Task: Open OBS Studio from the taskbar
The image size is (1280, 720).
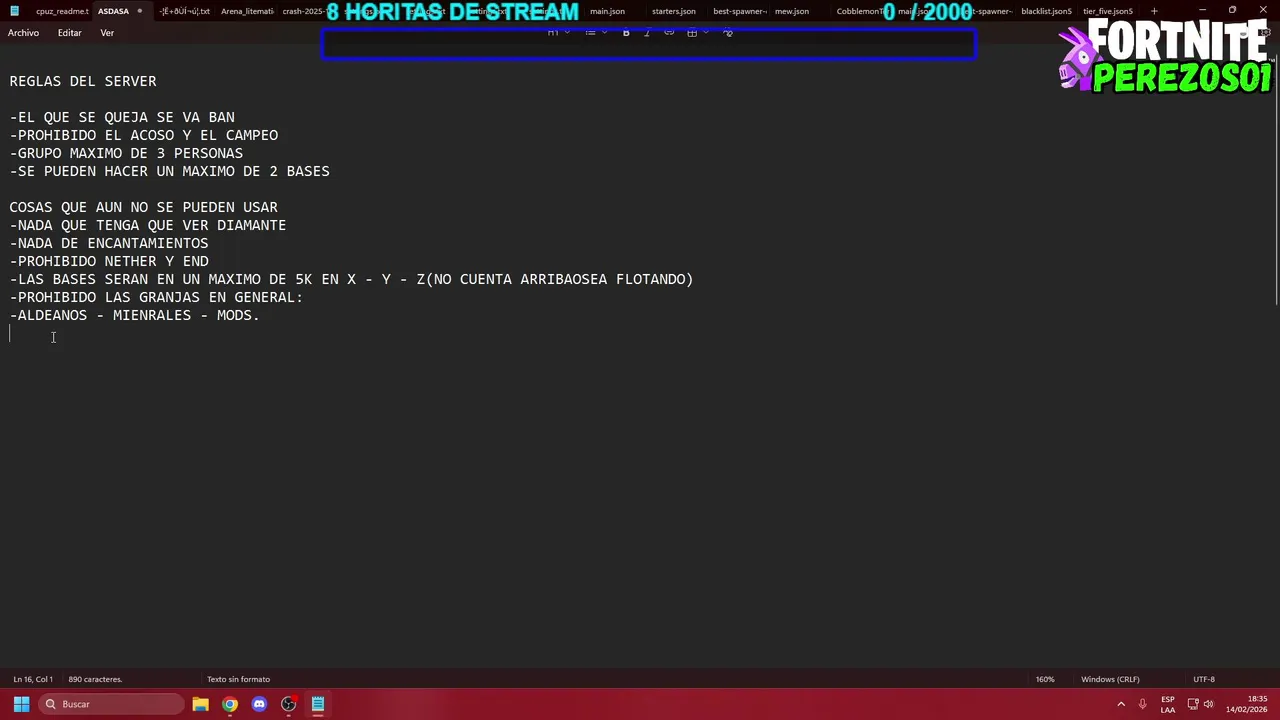Action: pos(288,704)
